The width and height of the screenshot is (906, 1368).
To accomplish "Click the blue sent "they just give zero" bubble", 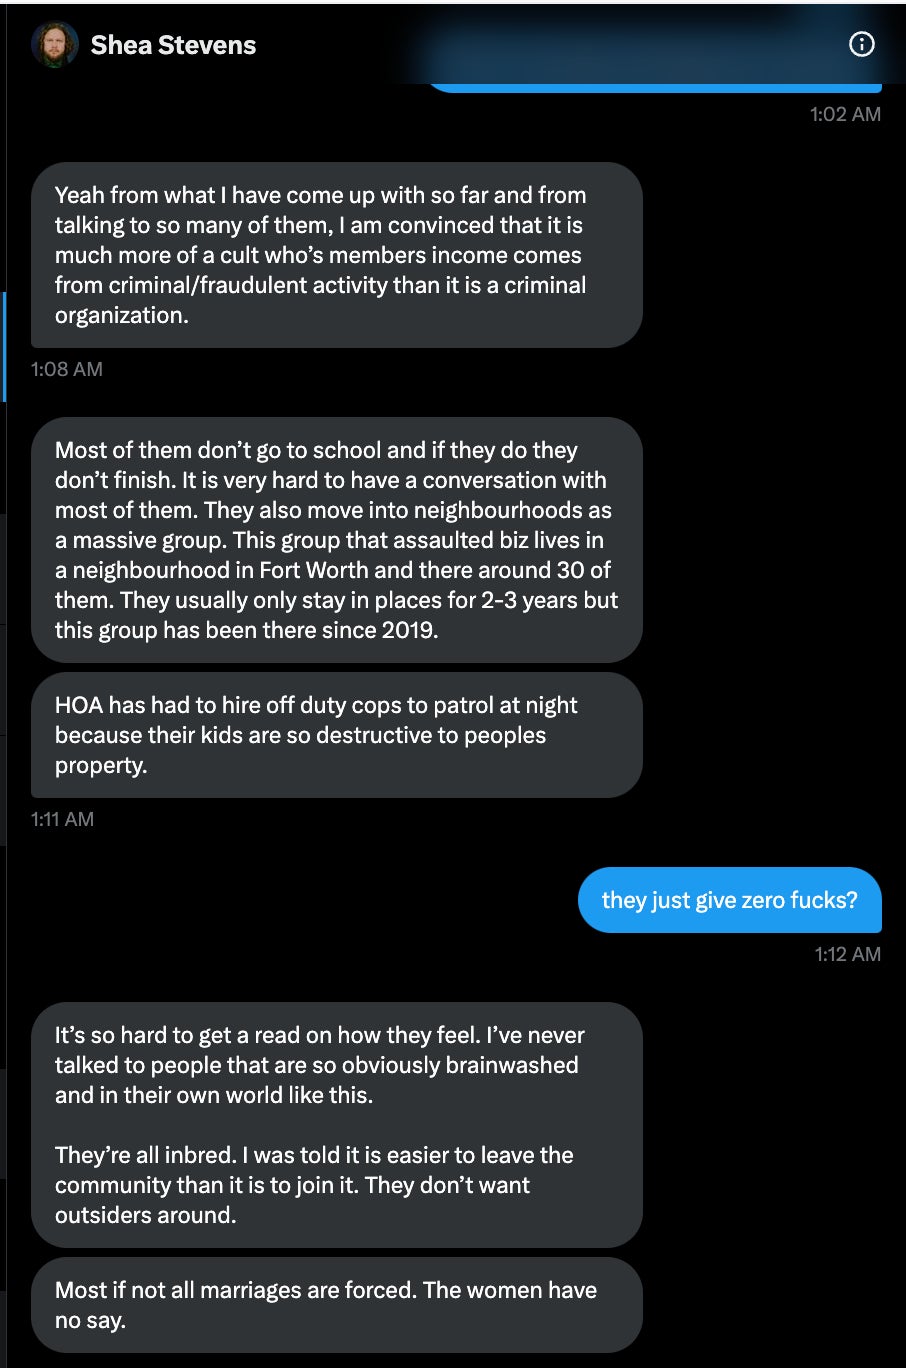I will [x=729, y=900].
